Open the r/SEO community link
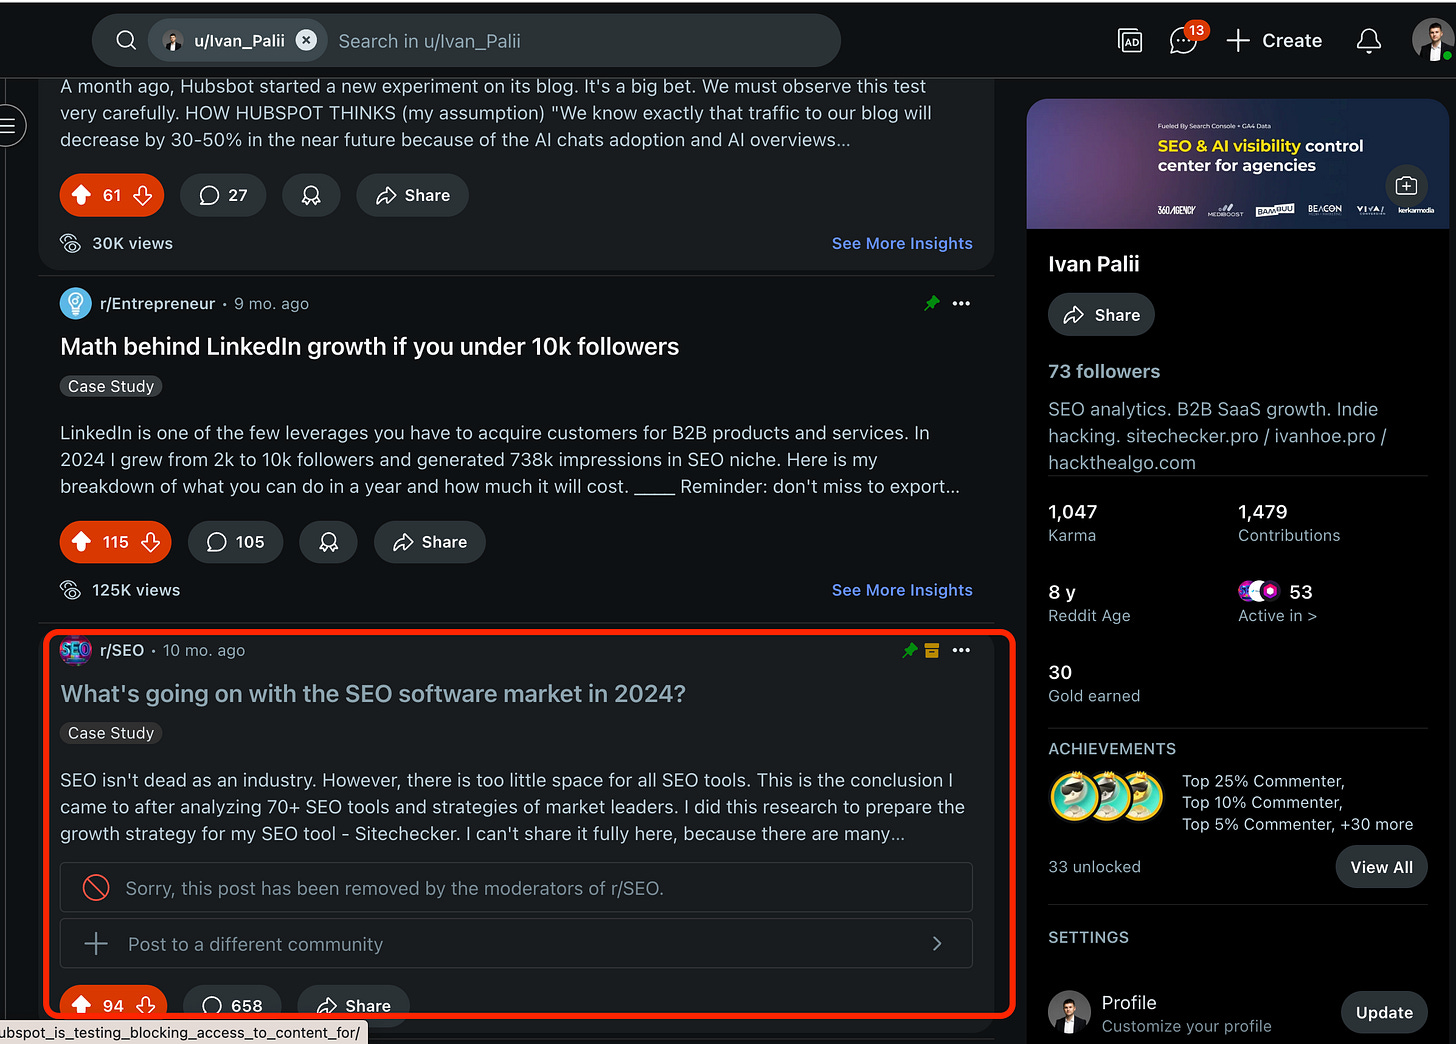The image size is (1456, 1044). (x=122, y=650)
